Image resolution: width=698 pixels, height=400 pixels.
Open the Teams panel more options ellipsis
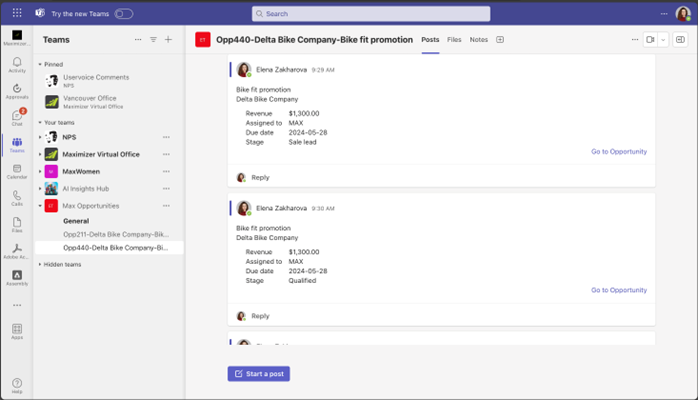[138, 40]
